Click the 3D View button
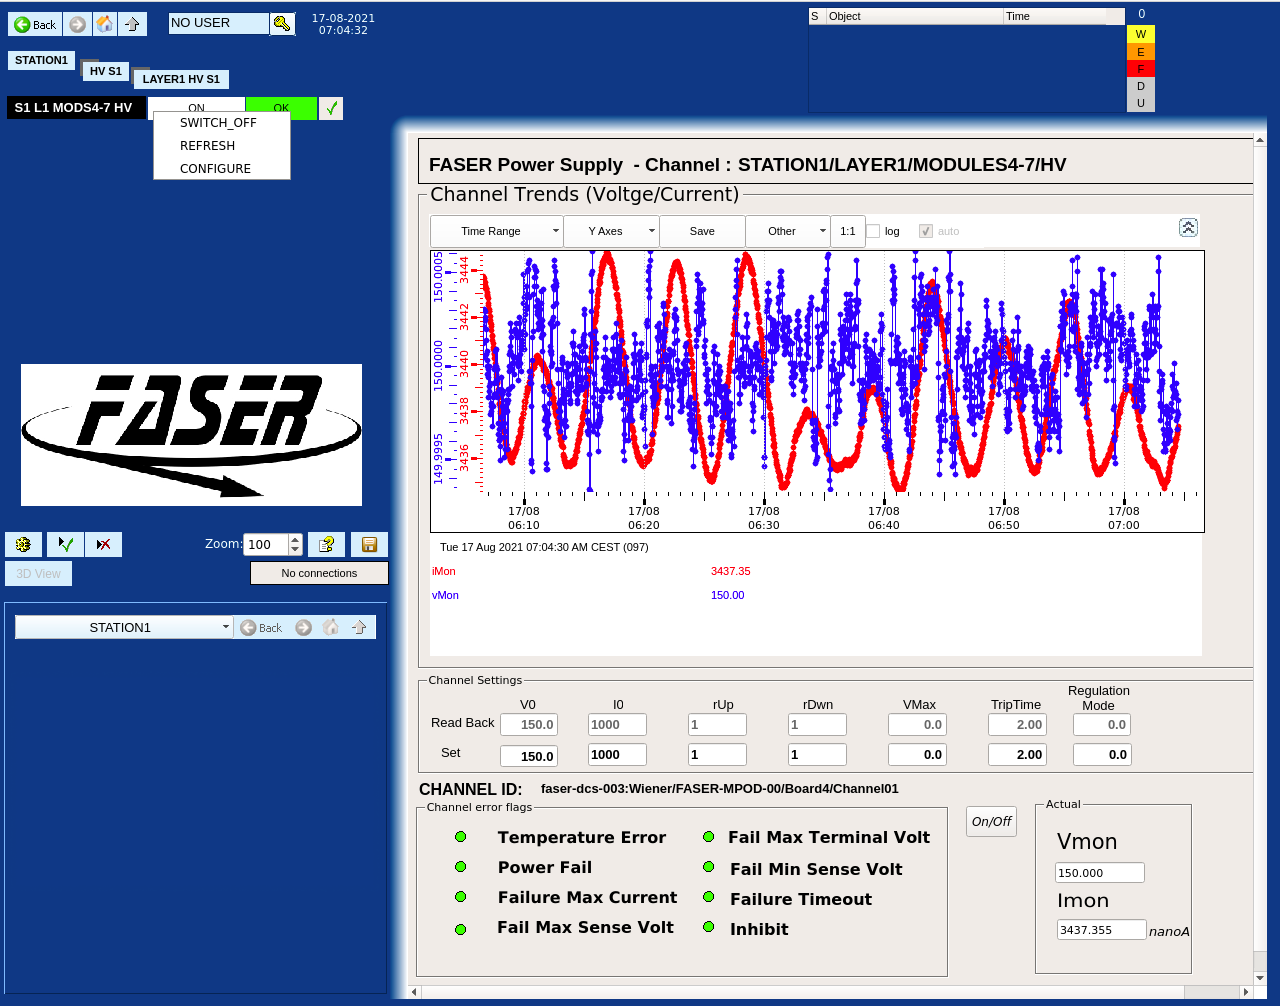 coord(39,574)
